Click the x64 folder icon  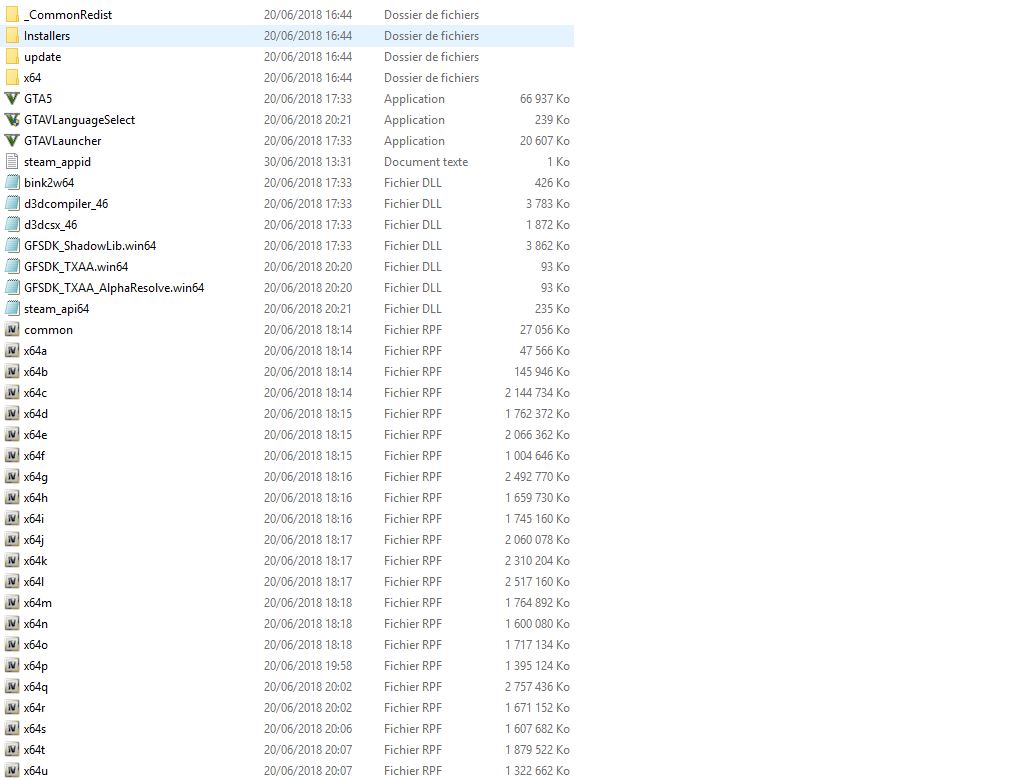tap(12, 78)
